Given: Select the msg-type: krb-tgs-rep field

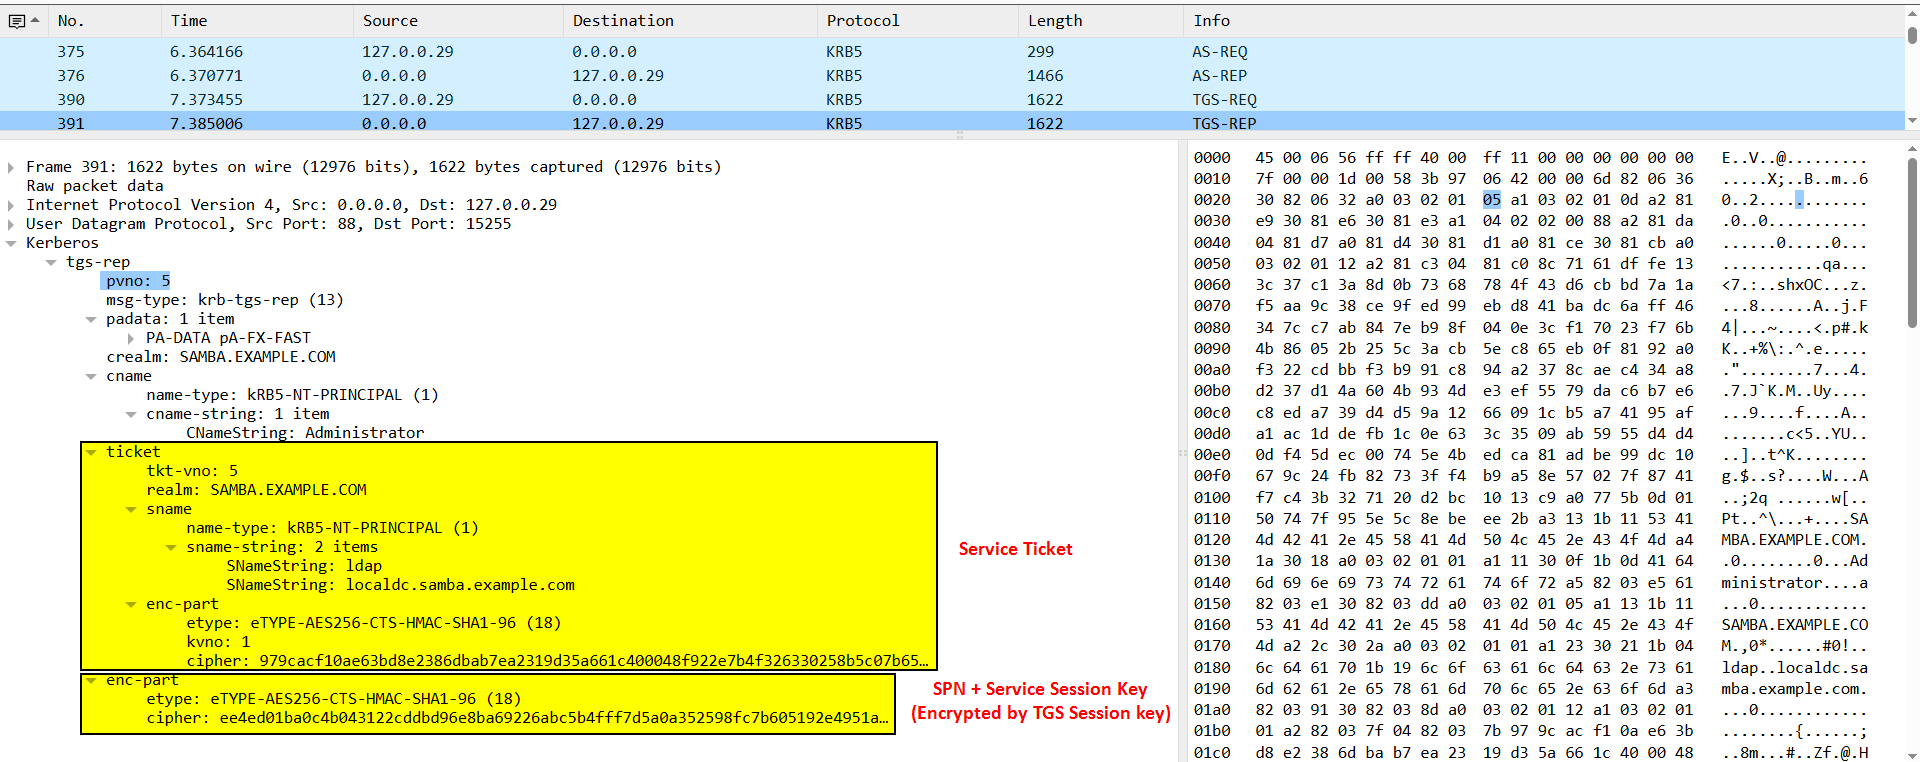Looking at the screenshot, I should [x=224, y=300].
